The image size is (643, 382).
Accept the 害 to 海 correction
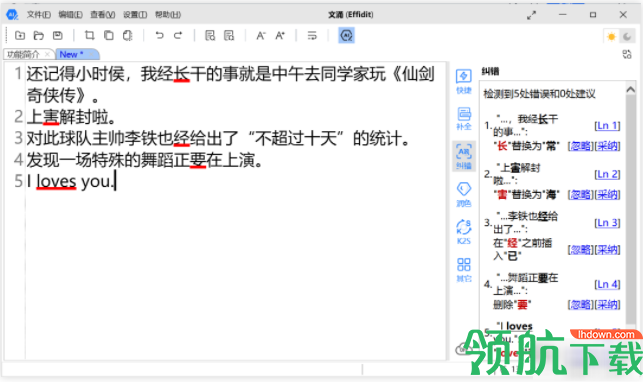(607, 194)
